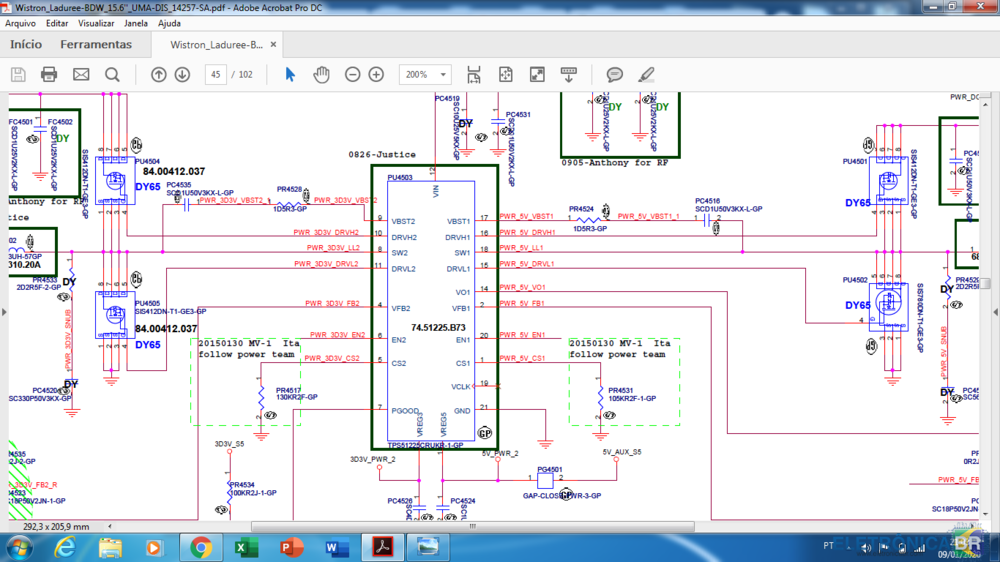This screenshot has width=1000, height=562.
Task: Open Google Chrome from the taskbar
Action: click(201, 547)
